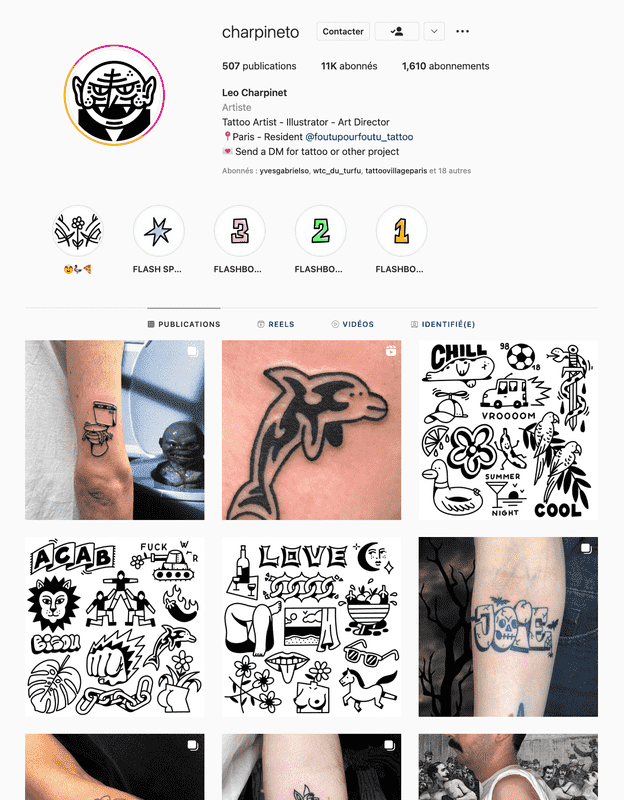Switch to the Vidéos tab

tap(353, 324)
